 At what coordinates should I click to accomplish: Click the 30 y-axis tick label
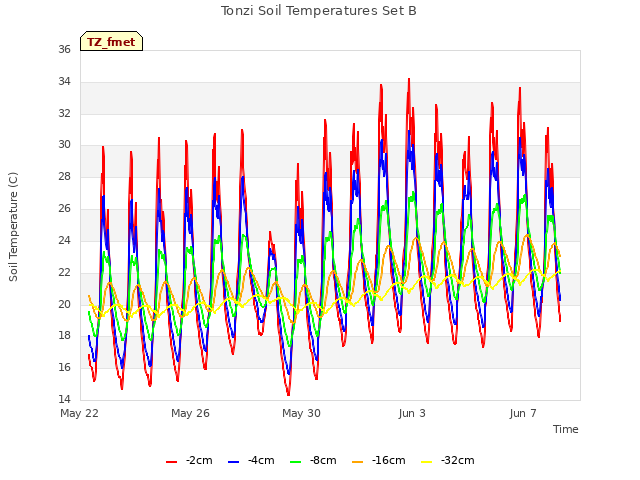[64, 144]
